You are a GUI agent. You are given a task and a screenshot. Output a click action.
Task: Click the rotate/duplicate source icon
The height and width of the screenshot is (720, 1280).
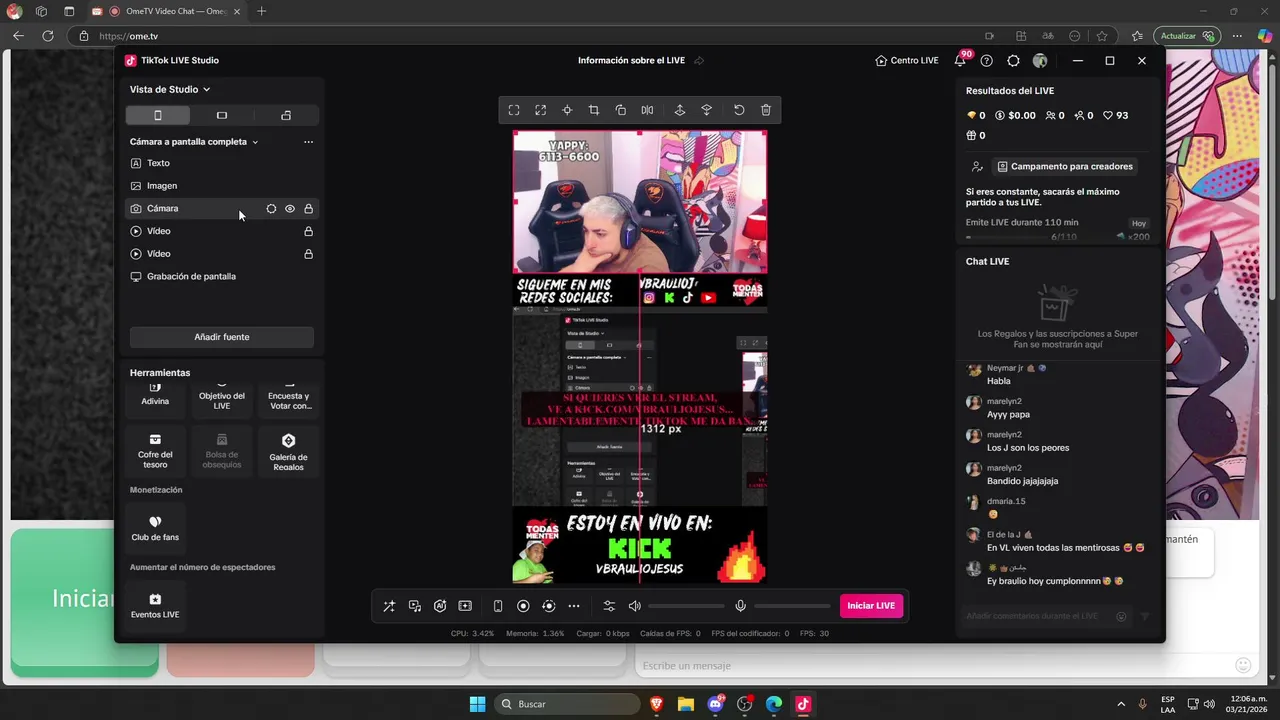[621, 110]
